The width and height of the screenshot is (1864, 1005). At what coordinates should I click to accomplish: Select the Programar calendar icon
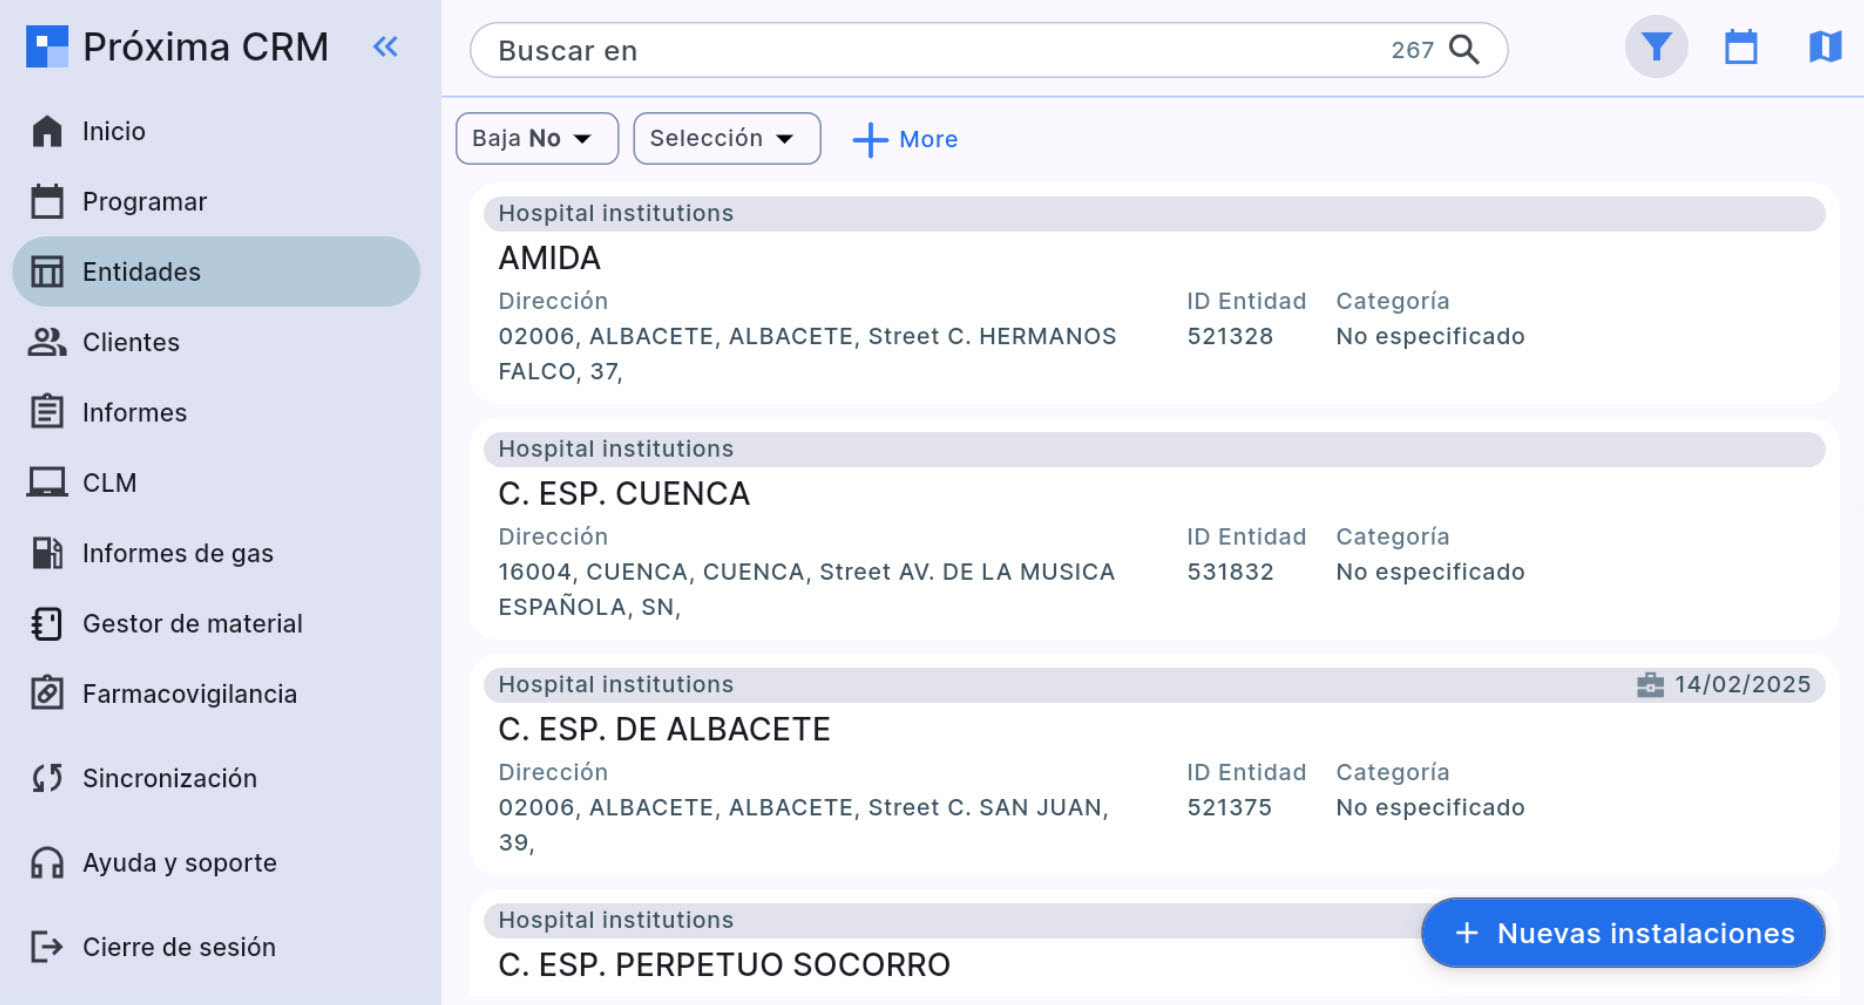[45, 201]
